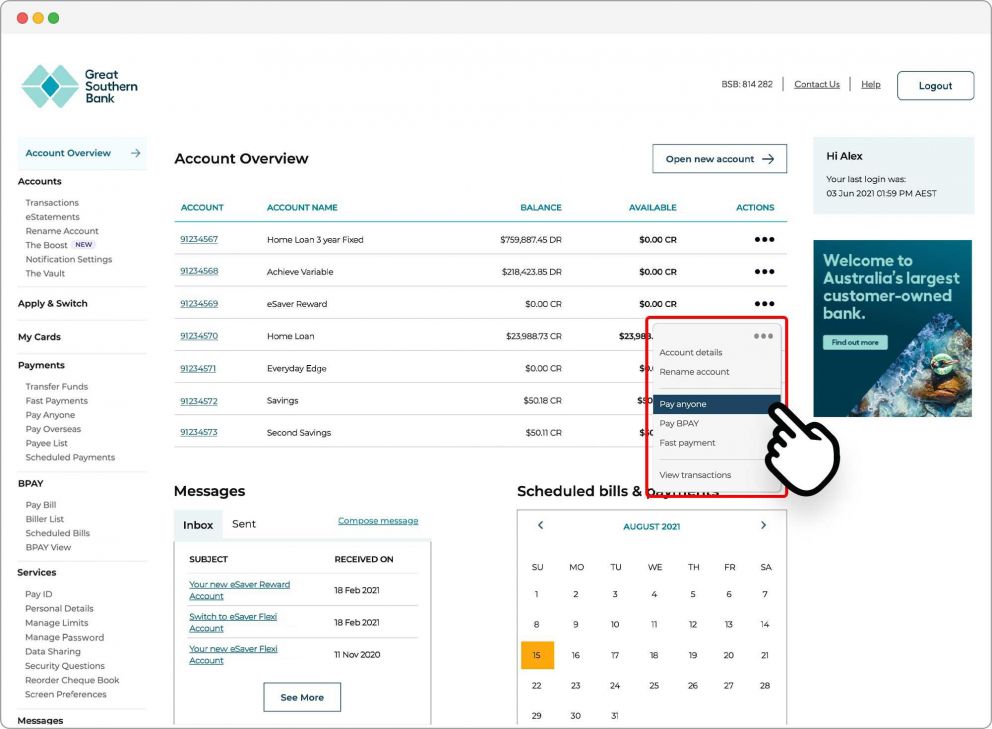
Task: Open account number 91234572
Action: (x=199, y=401)
